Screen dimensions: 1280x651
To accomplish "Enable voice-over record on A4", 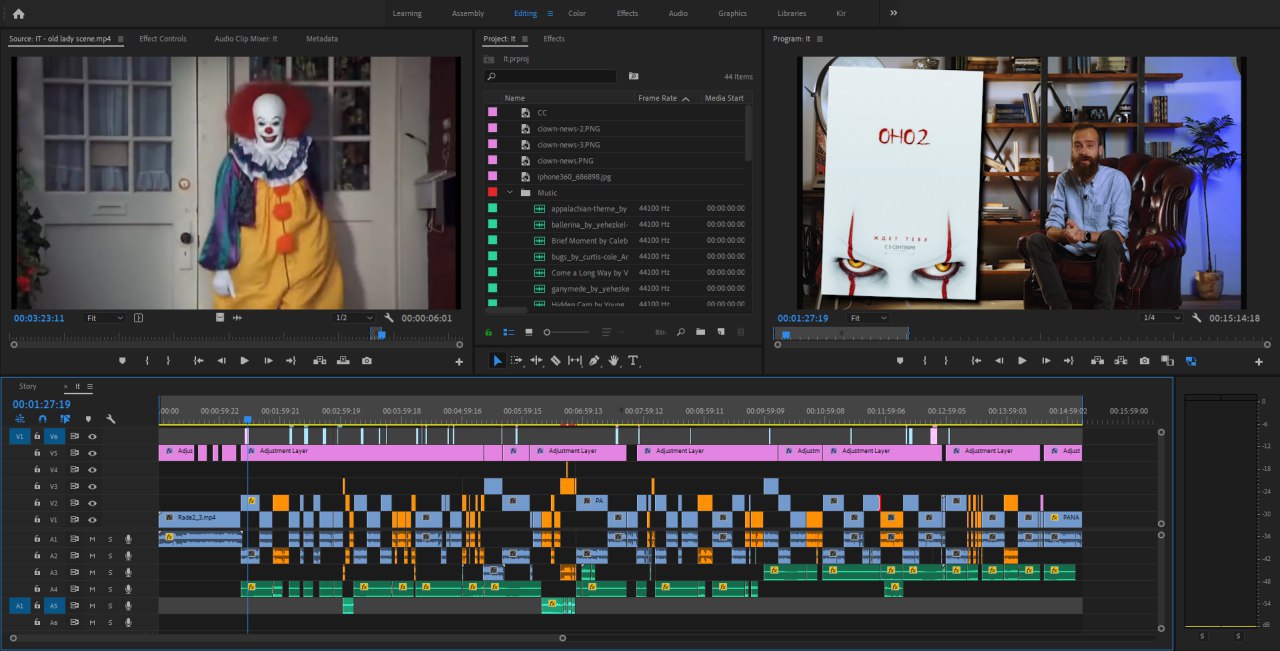I will [128, 589].
